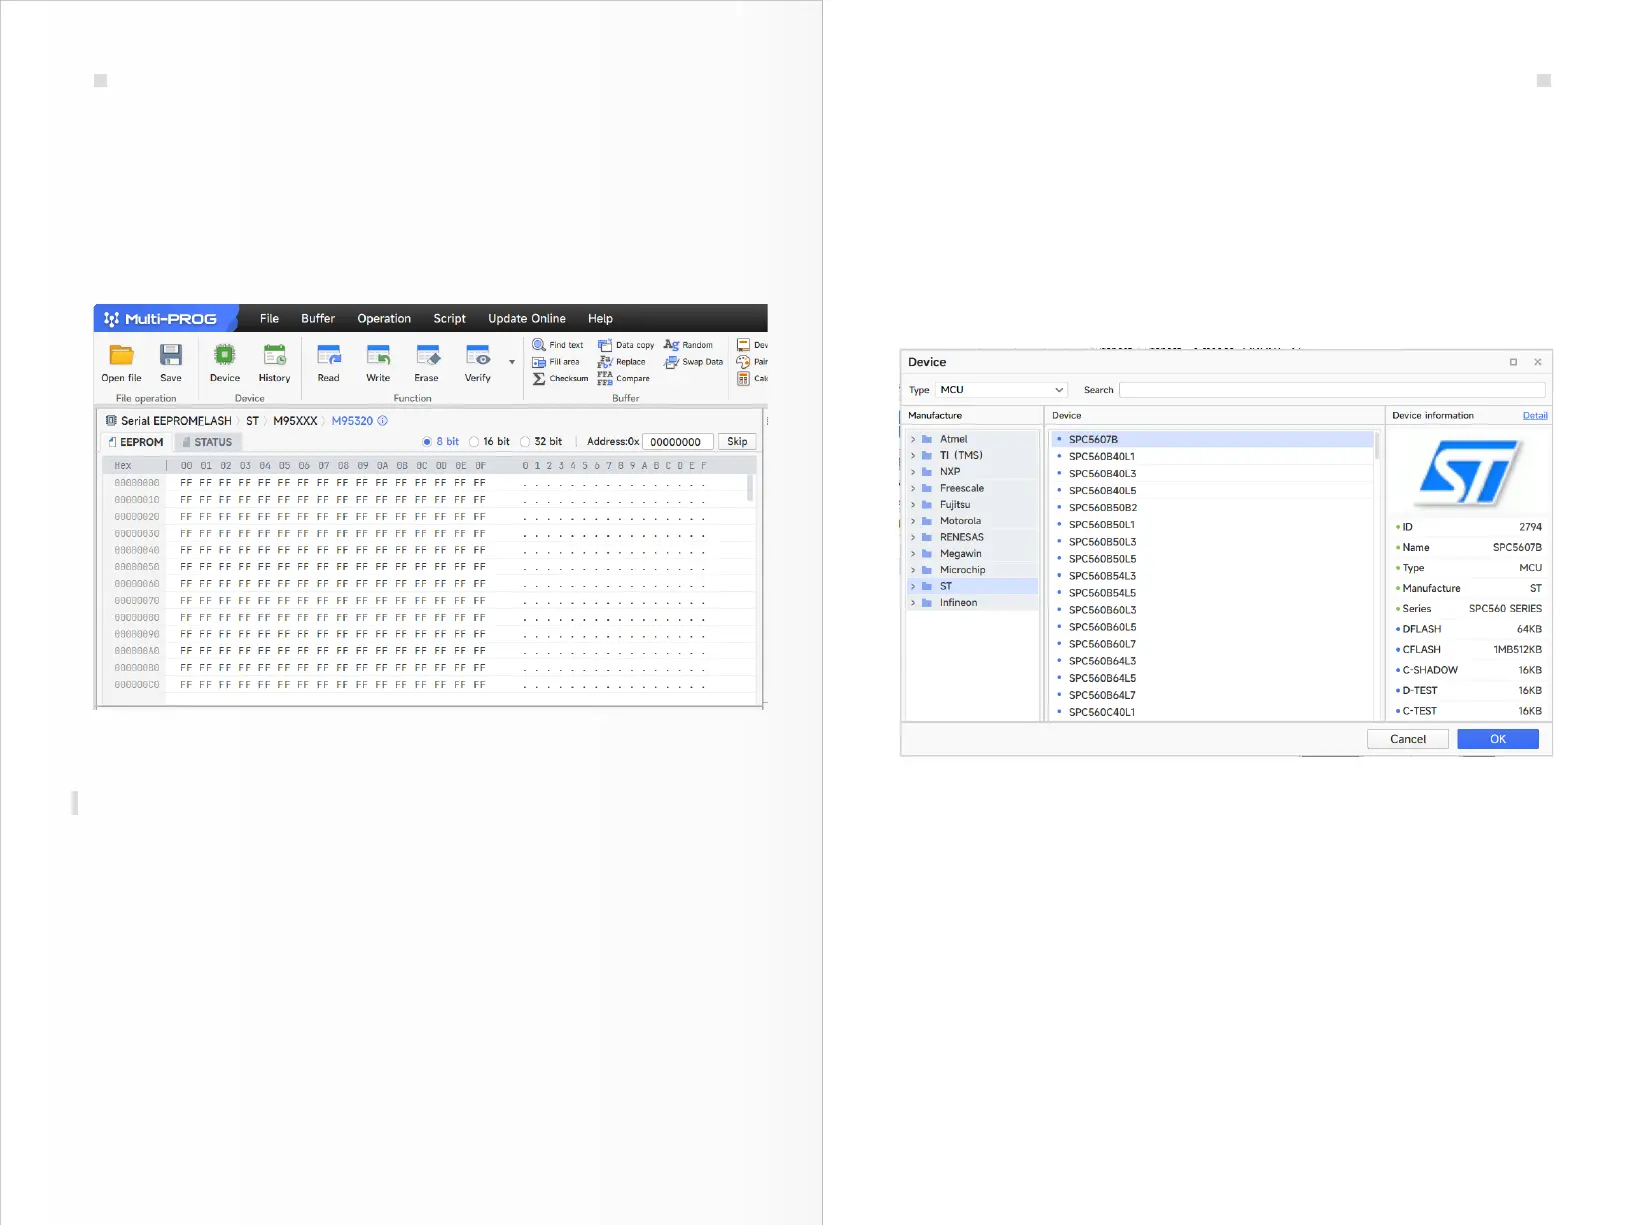This screenshot has height=1225, width=1644.
Task: Use the Fill area buffer tool
Action: [556, 362]
